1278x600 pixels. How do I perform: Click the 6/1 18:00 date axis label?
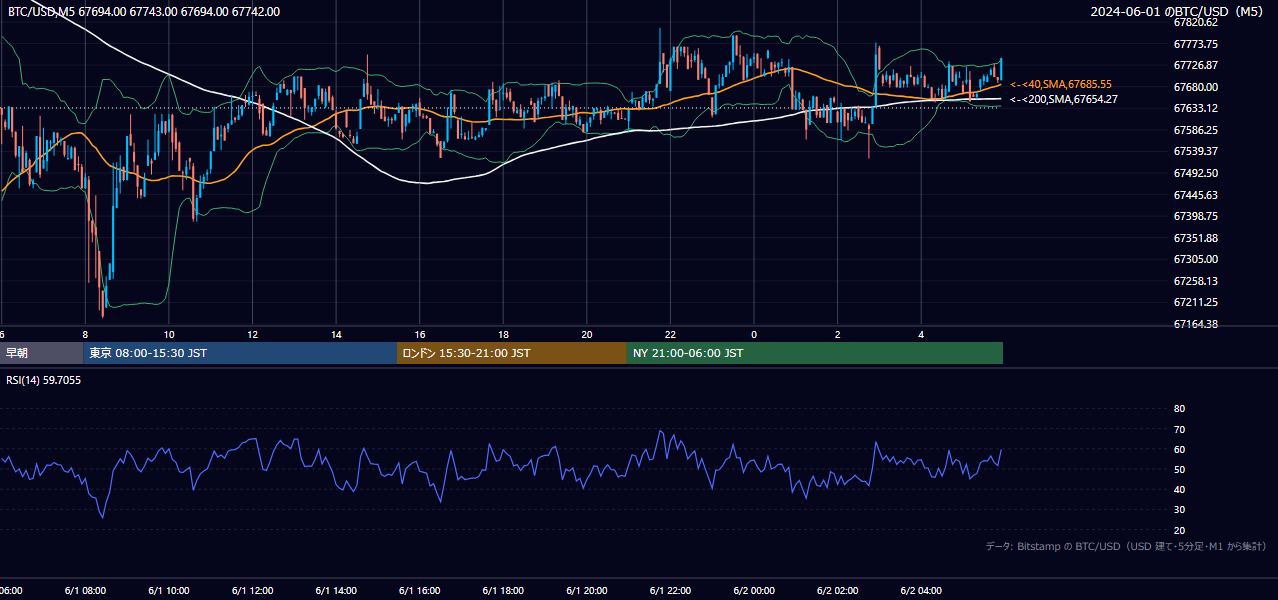tap(503, 591)
